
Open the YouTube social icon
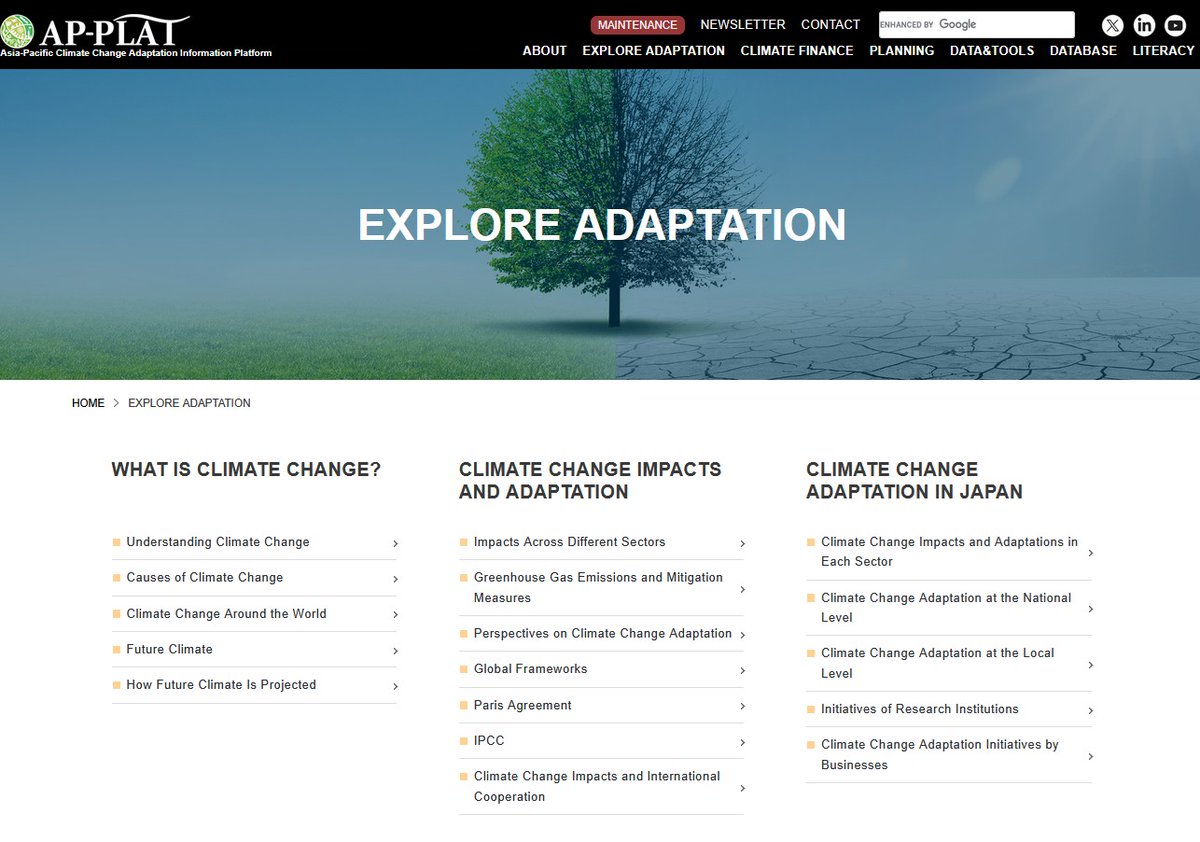point(1175,25)
